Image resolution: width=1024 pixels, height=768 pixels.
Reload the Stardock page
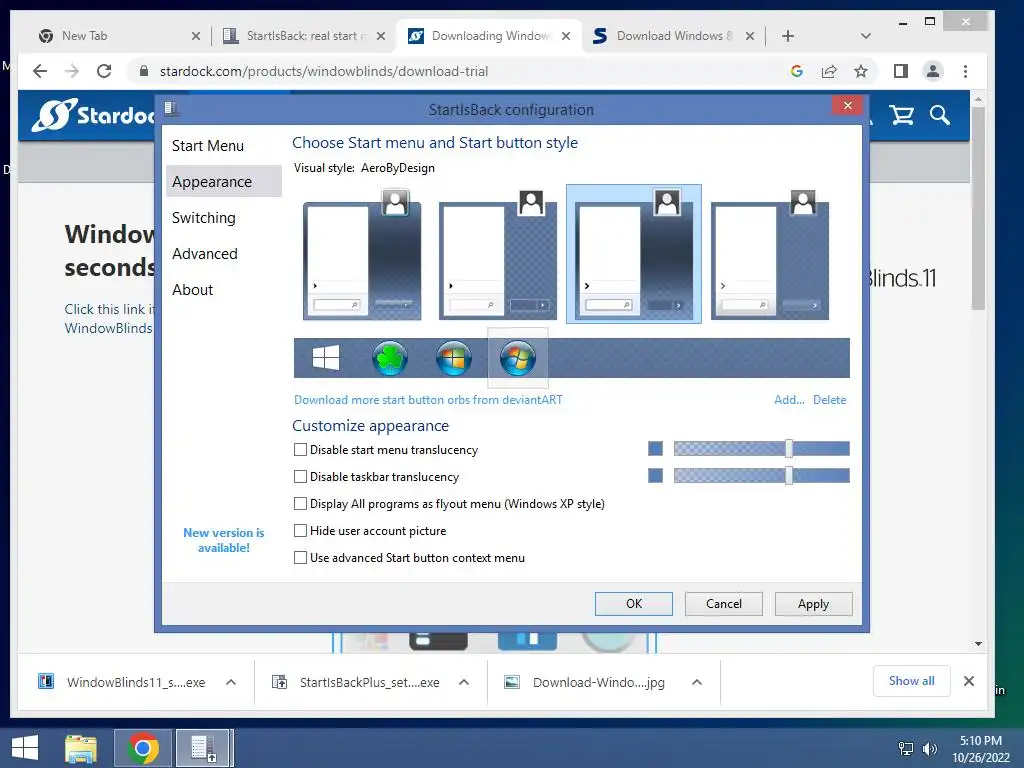coord(104,71)
